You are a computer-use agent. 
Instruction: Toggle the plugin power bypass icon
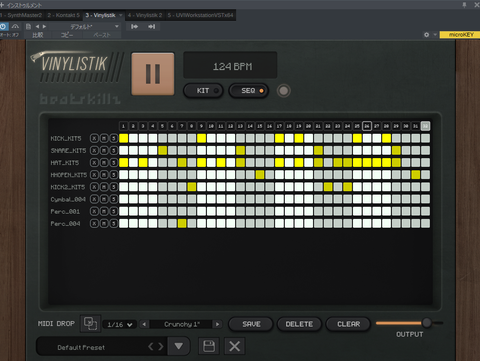coord(3,26)
